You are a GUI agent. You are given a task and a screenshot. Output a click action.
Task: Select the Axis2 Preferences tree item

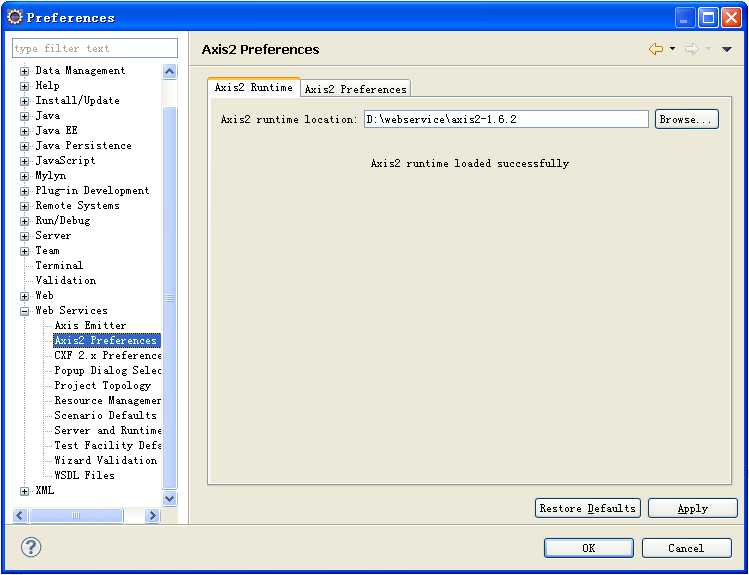pos(106,340)
